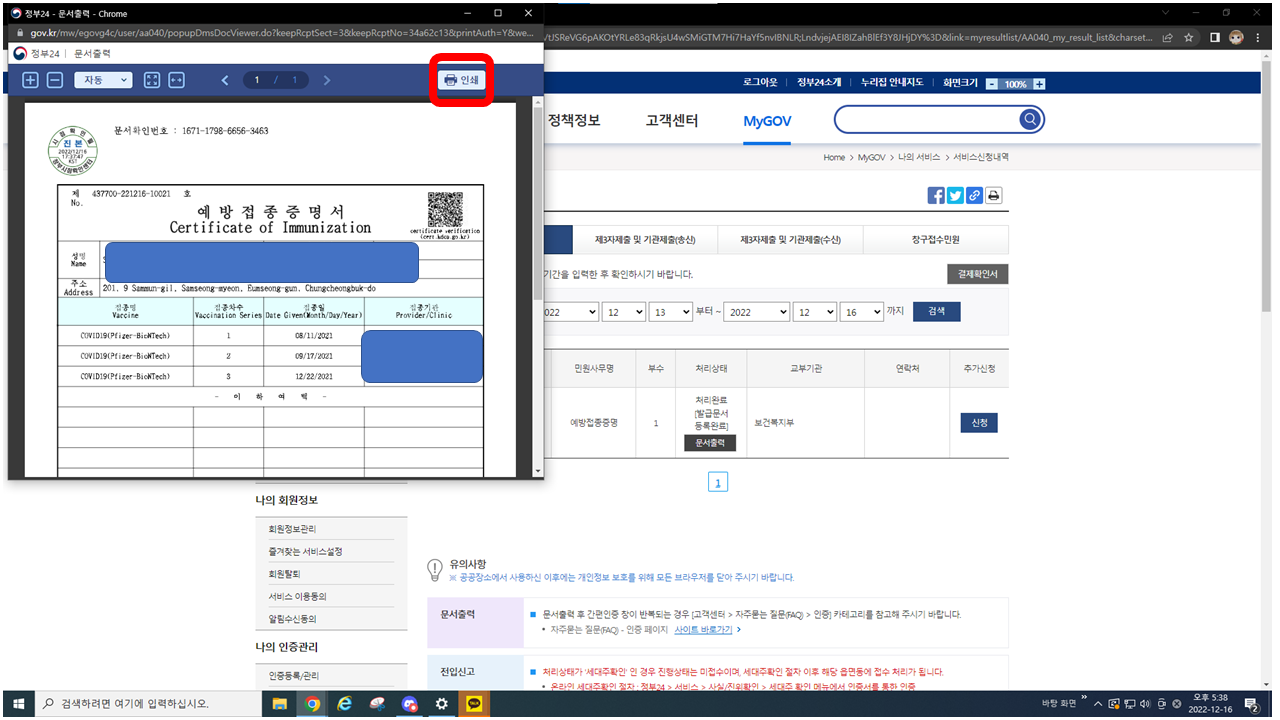1280x720 pixels.
Task: Click the fit-to-page icon in viewer toolbar
Action: click(x=152, y=80)
